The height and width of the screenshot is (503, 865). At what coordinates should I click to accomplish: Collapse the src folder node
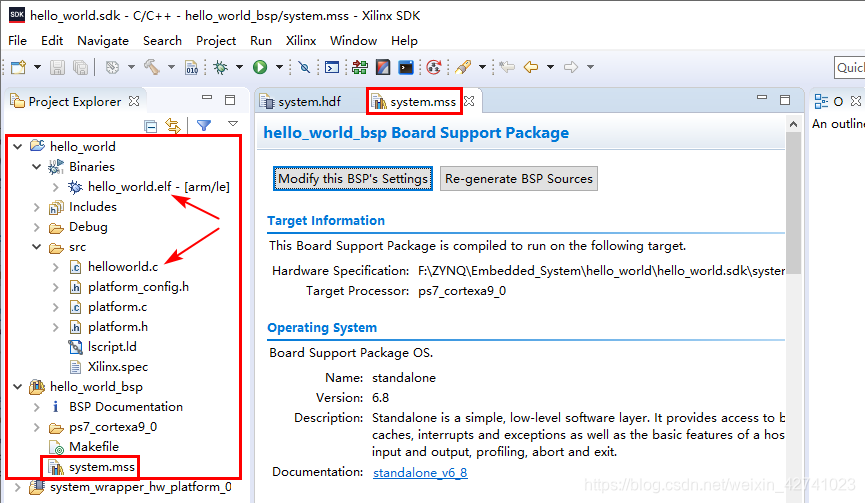click(36, 247)
